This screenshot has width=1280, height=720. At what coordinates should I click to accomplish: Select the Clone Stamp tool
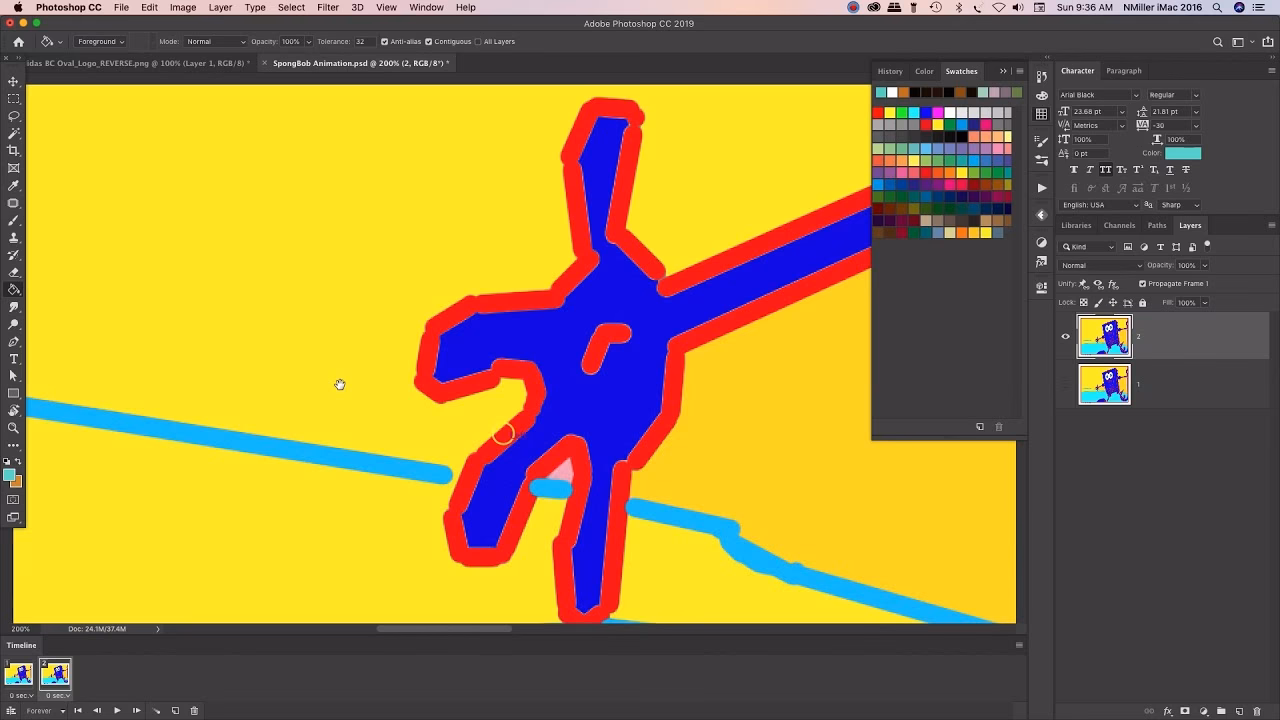click(x=12, y=238)
